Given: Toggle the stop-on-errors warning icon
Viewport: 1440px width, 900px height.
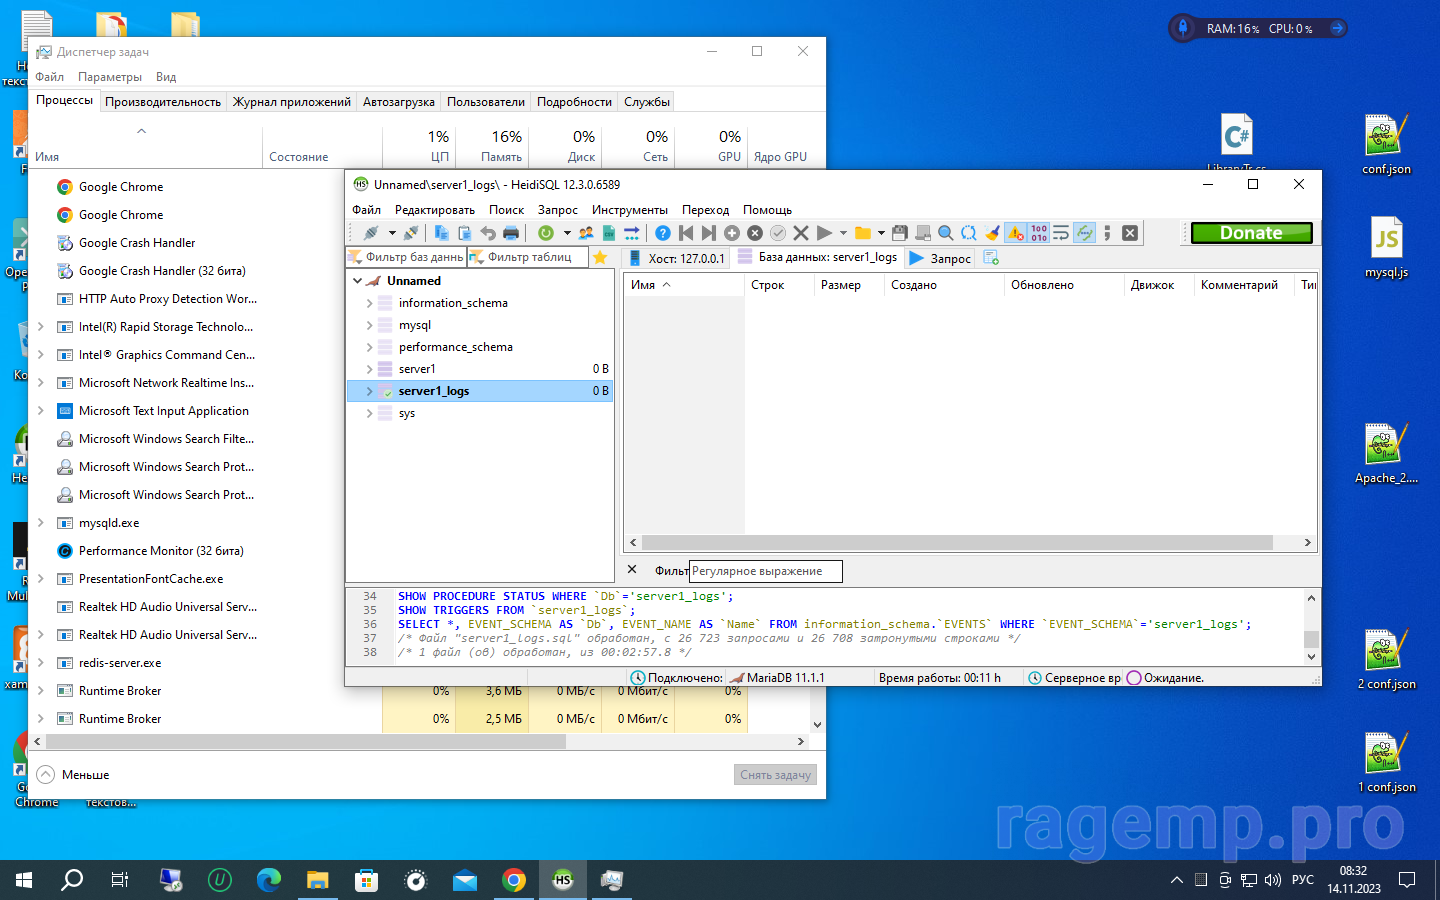Looking at the screenshot, I should [1016, 233].
